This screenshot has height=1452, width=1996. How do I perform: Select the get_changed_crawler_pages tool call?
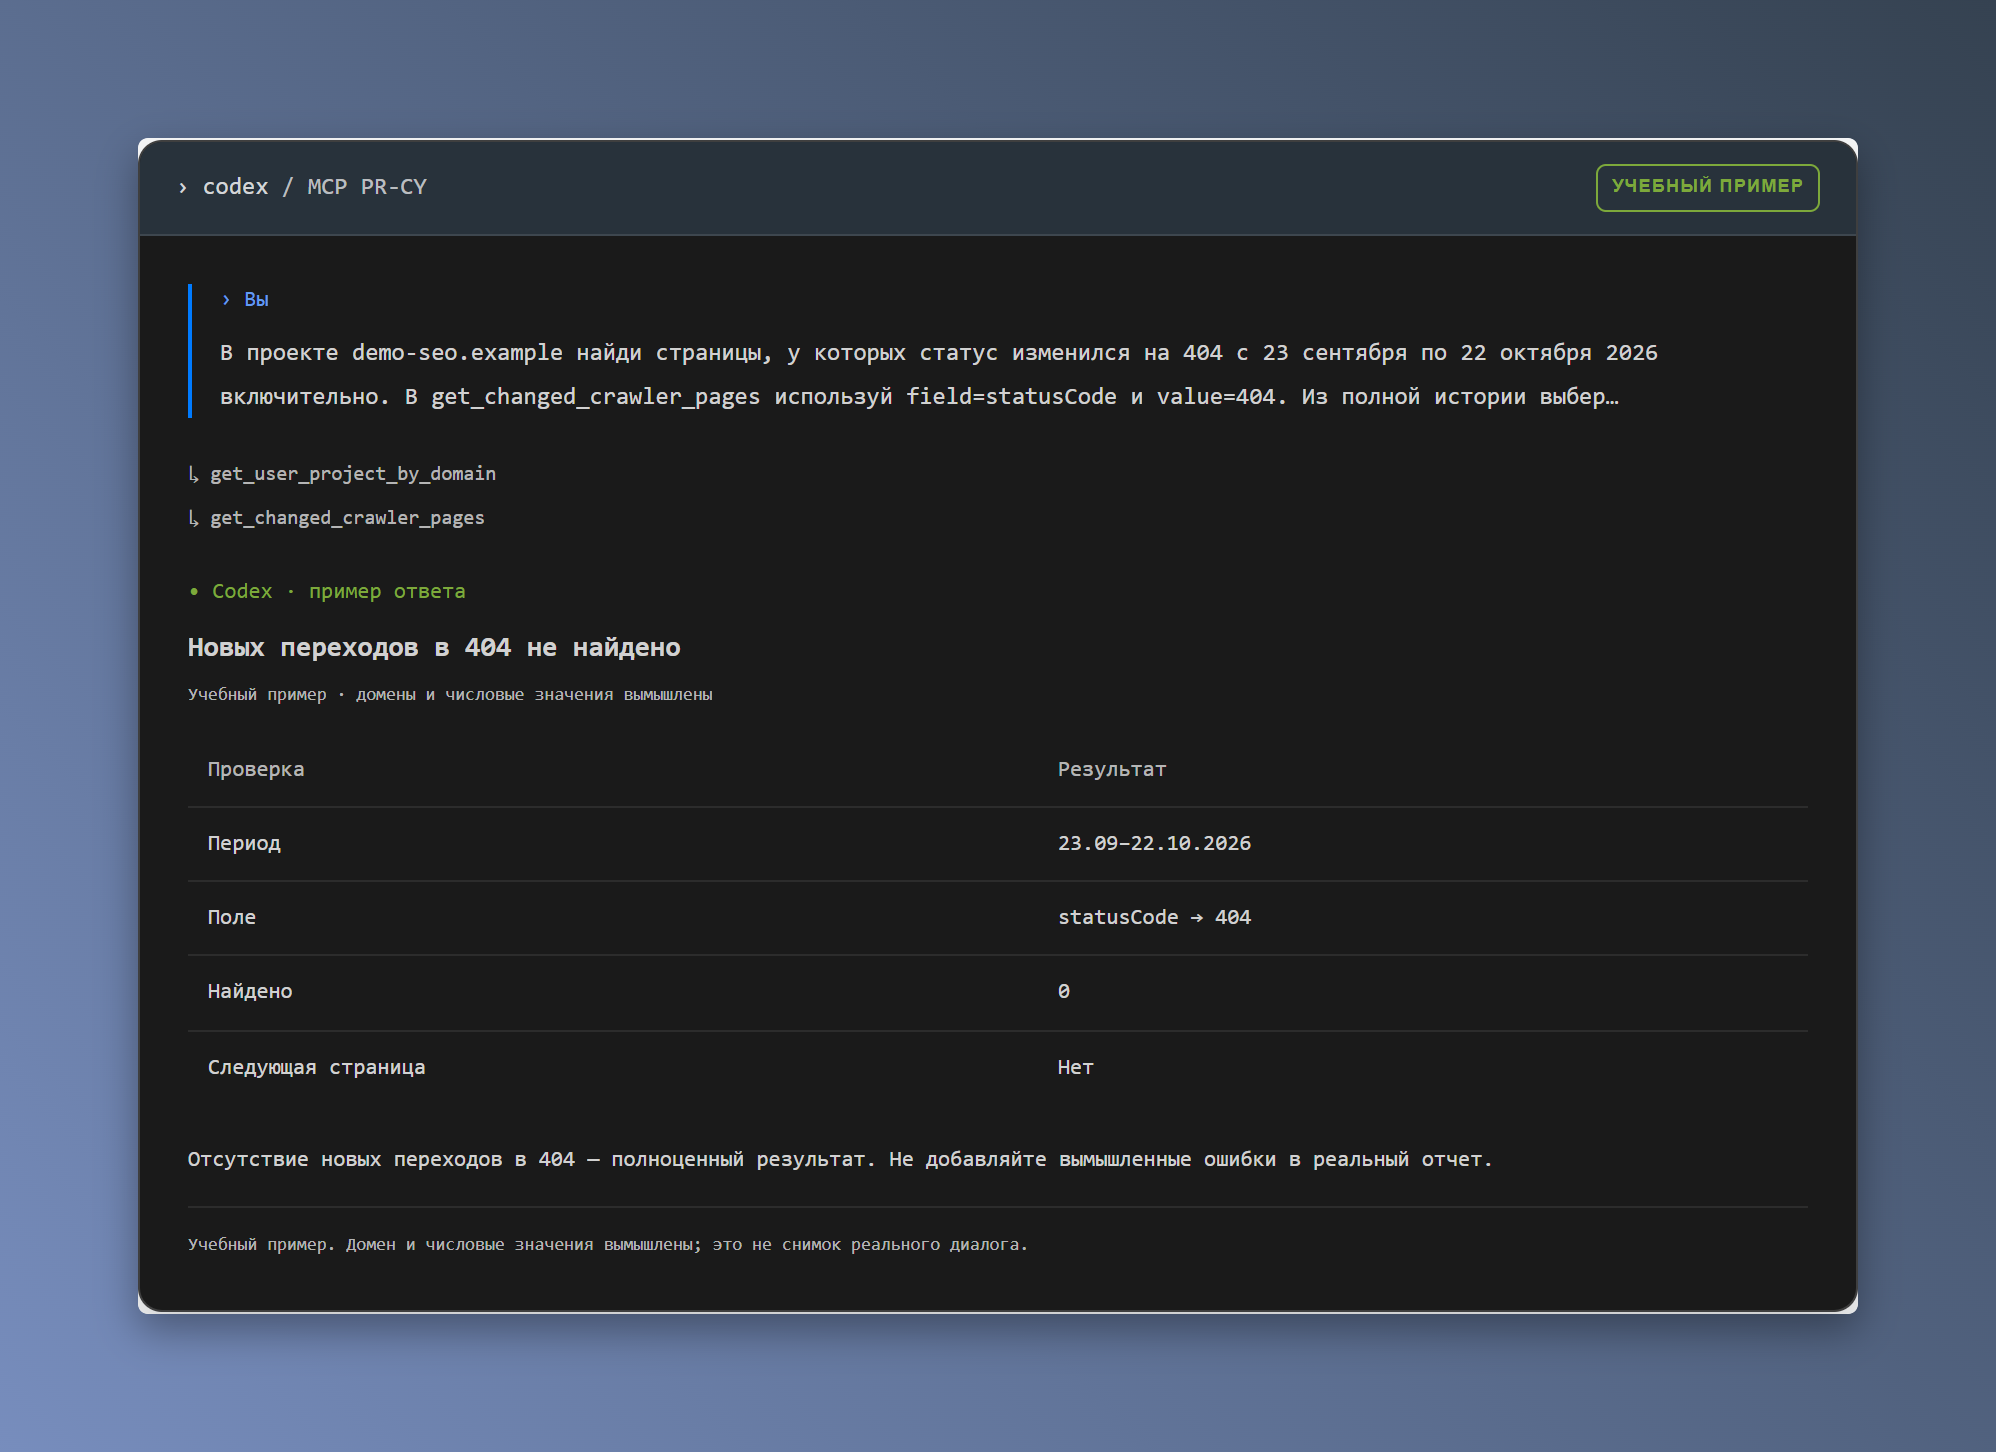click(347, 517)
